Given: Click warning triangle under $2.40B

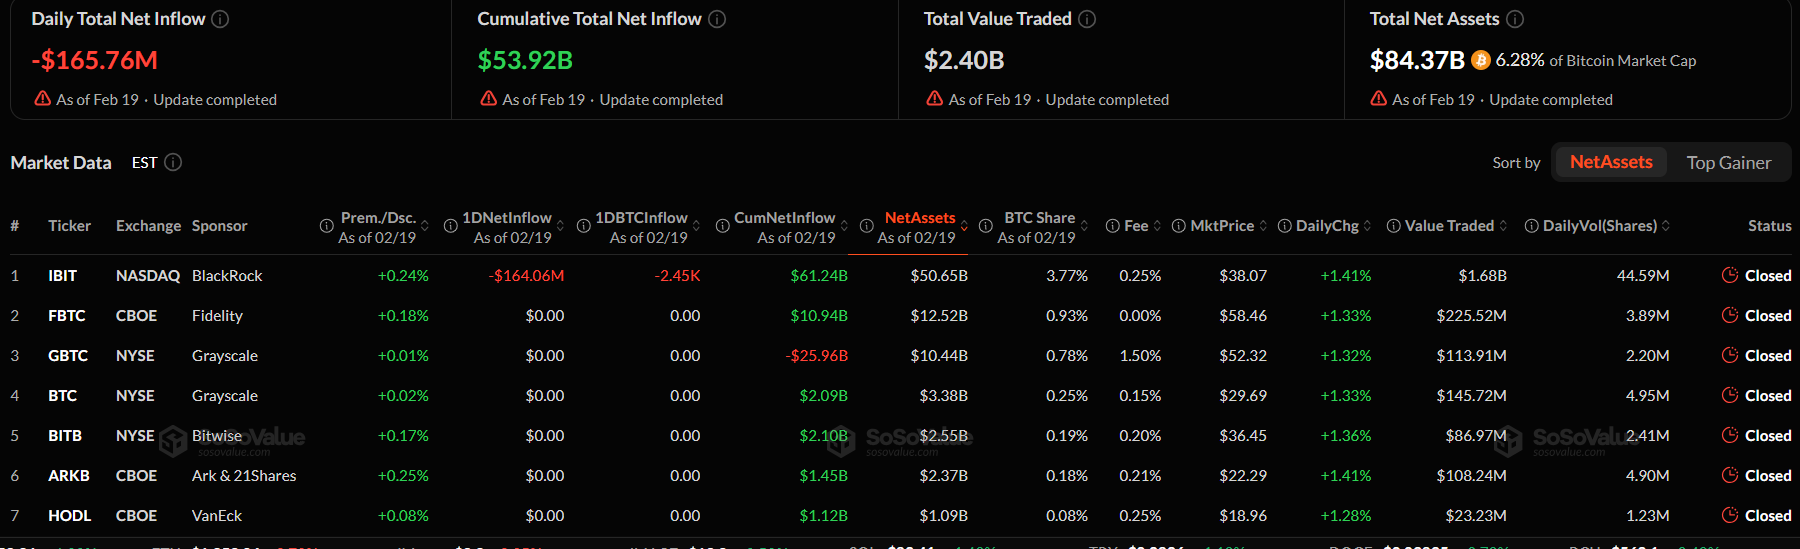Looking at the screenshot, I should [935, 99].
